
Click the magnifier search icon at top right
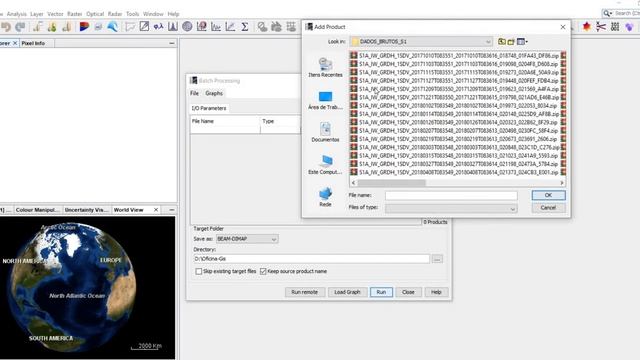coord(607,13)
